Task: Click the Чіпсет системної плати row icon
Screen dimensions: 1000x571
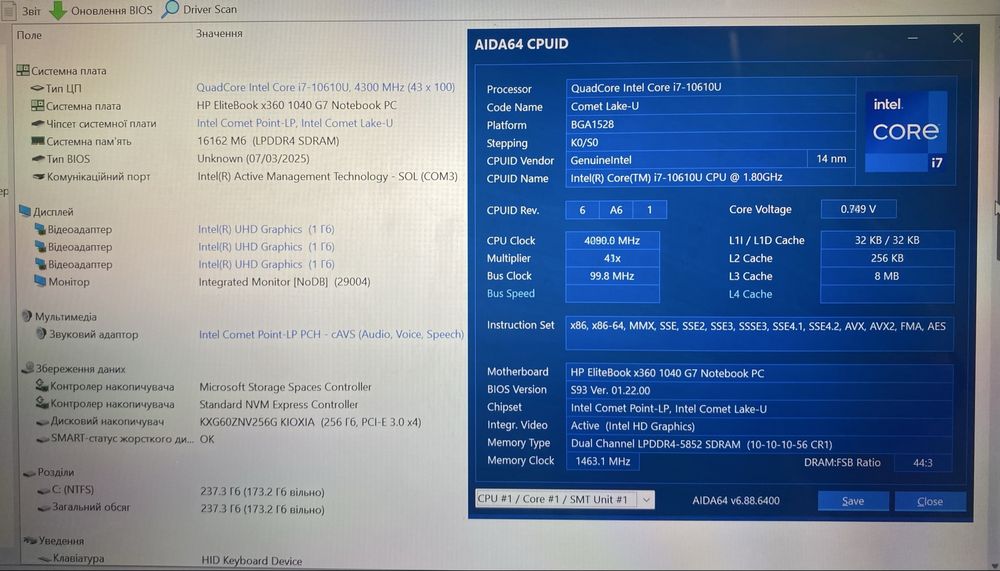Action: click(x=38, y=124)
